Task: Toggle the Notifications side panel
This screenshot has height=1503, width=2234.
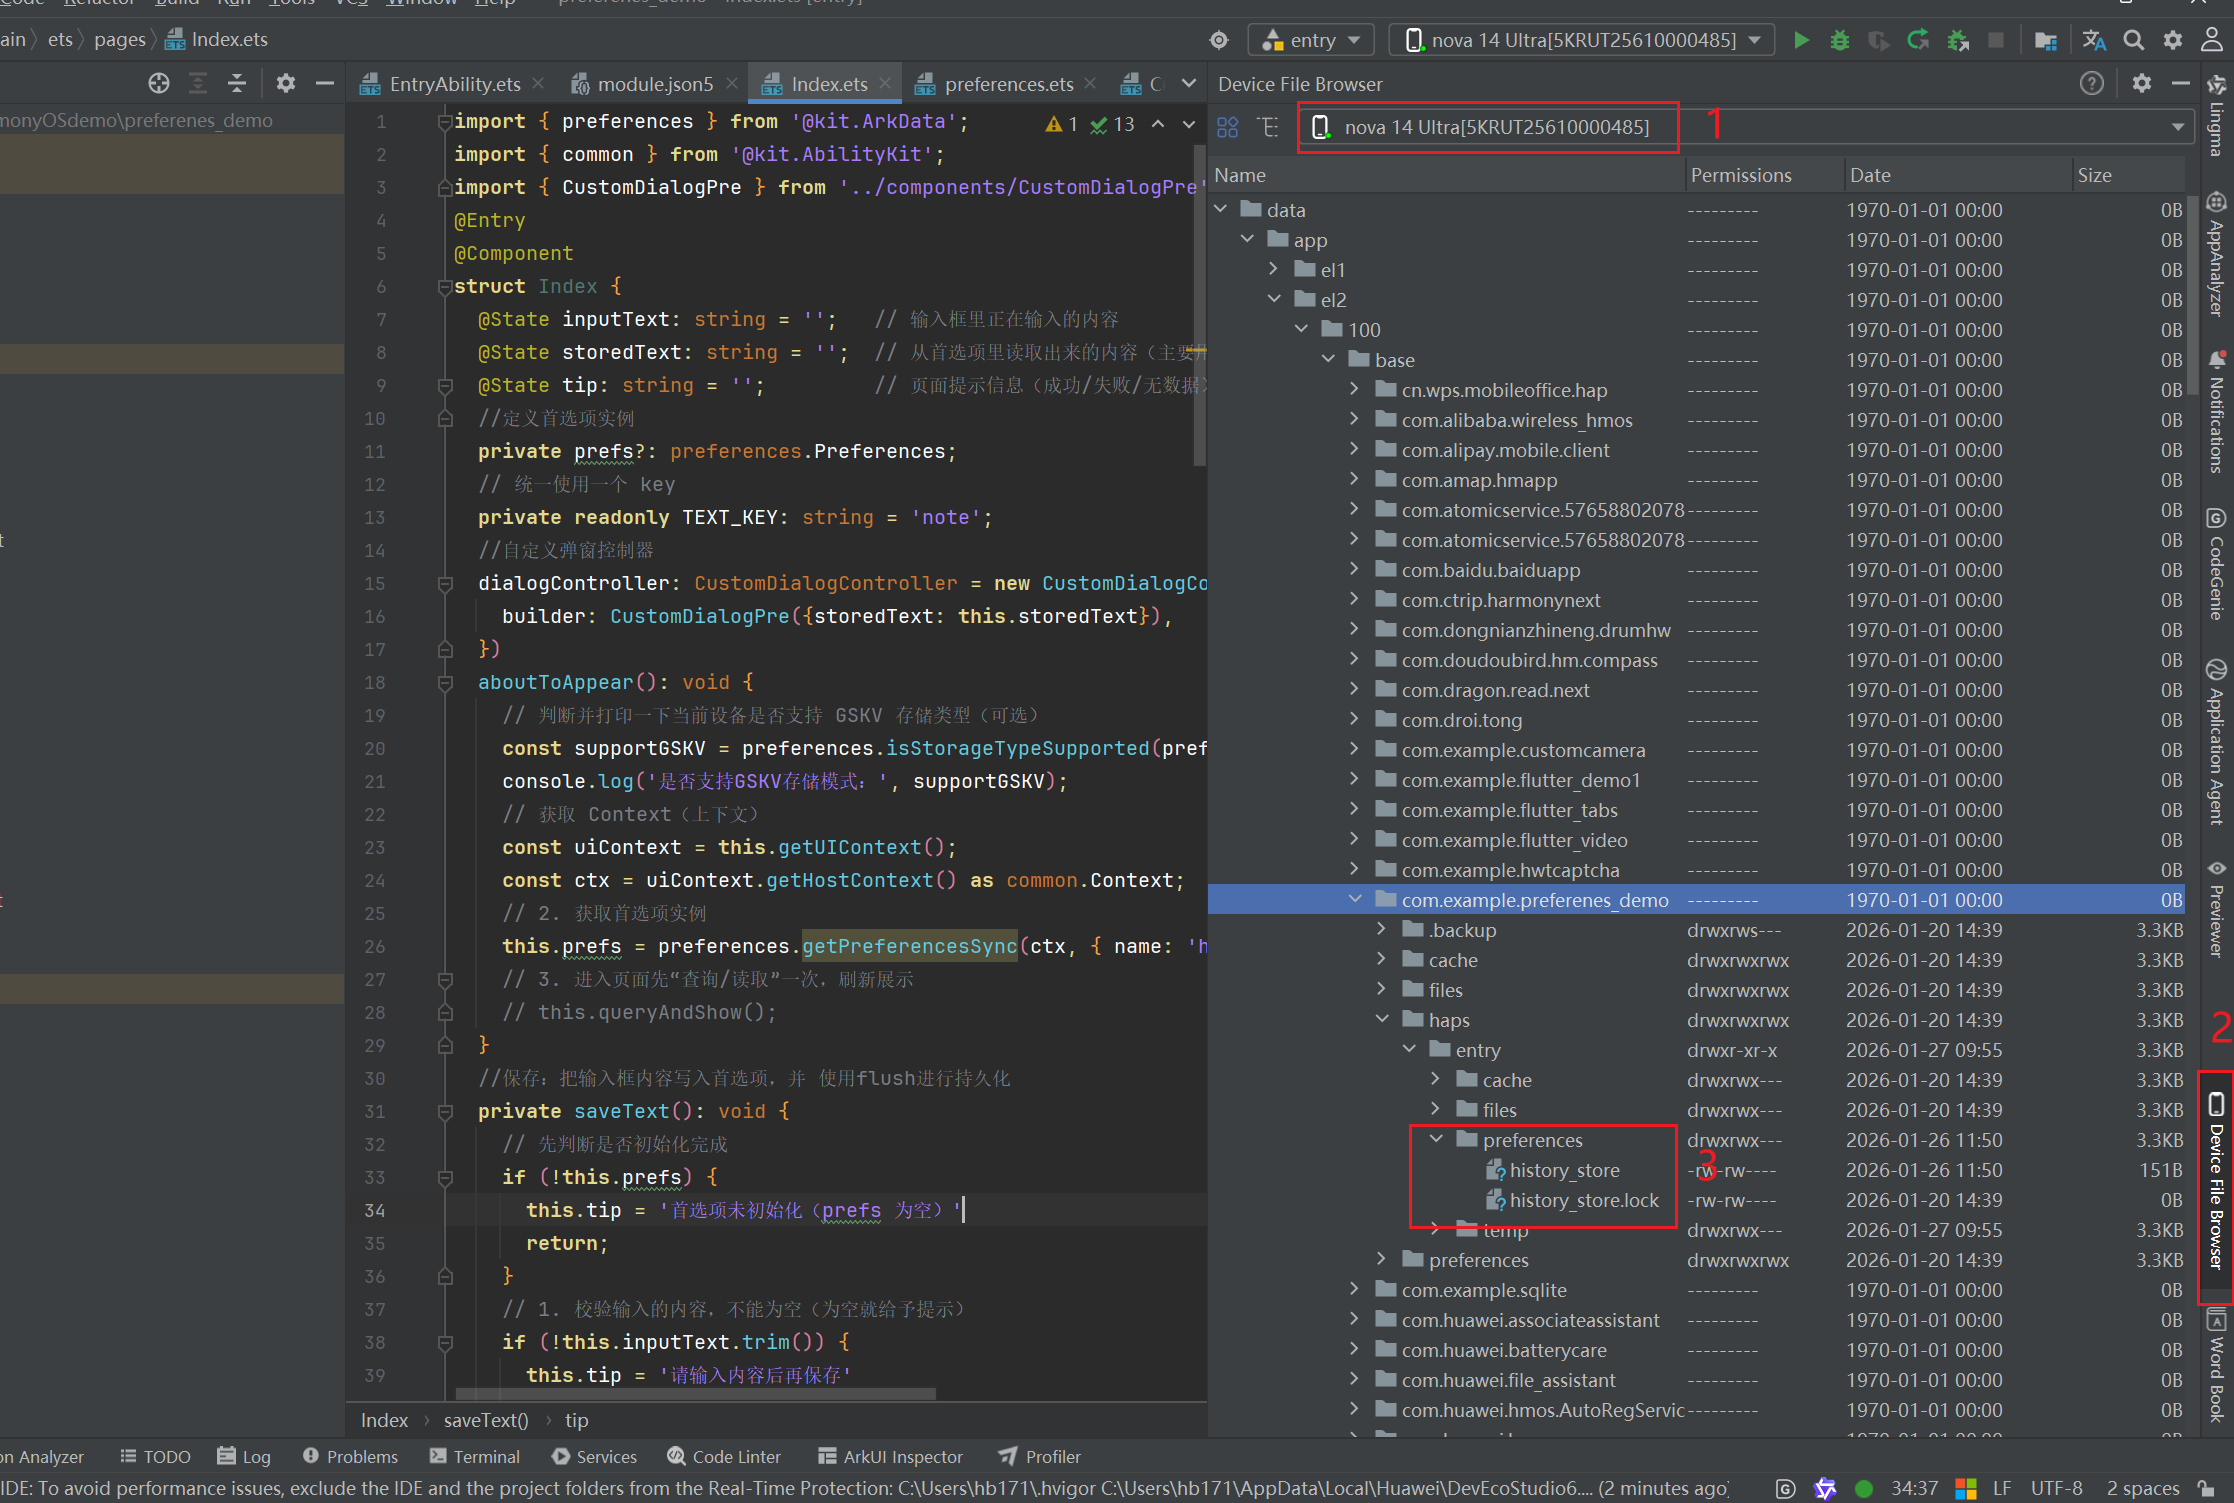Action: (2217, 412)
